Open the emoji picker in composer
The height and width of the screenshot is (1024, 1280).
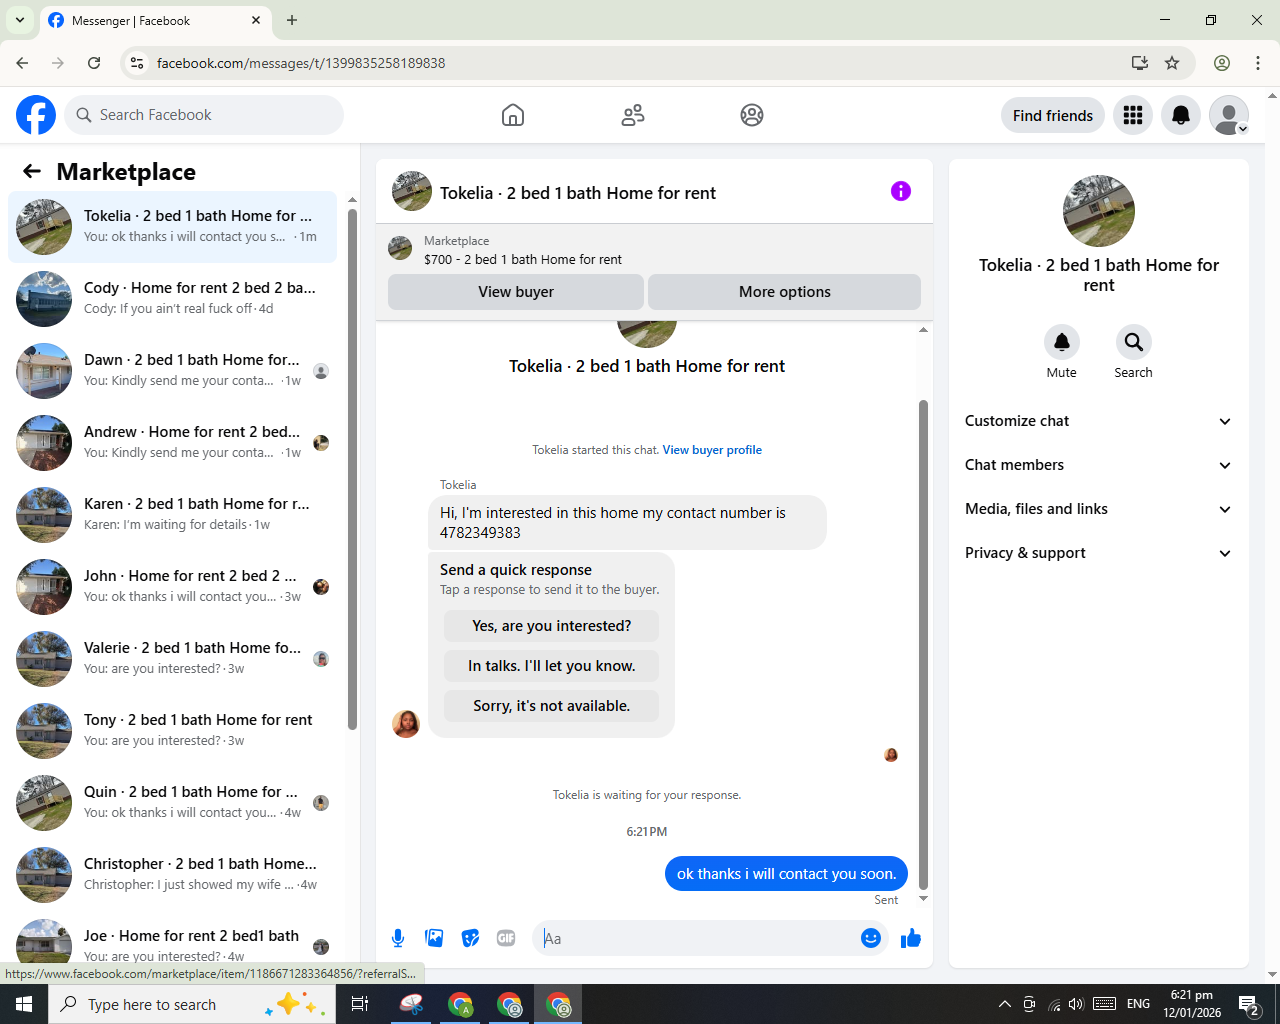871,938
